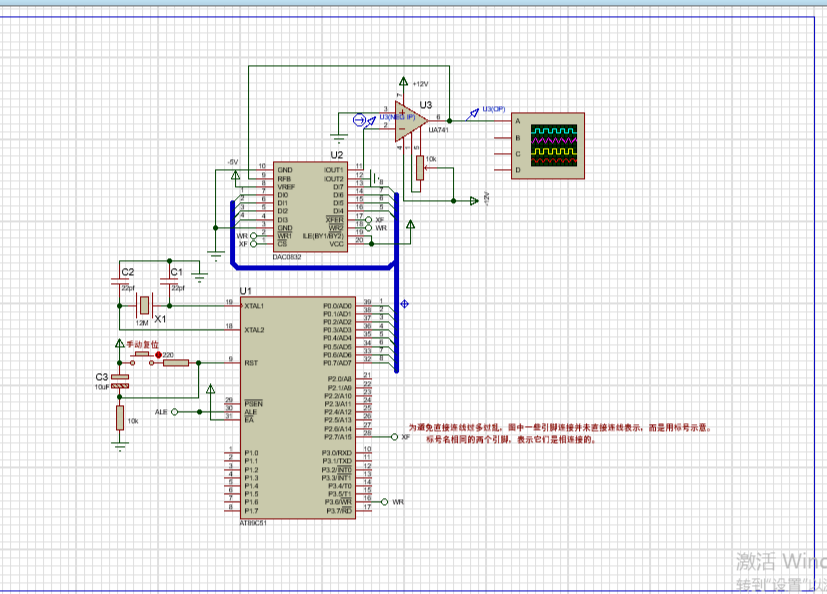Click the EA pin label
The width and height of the screenshot is (827, 594).
pyautogui.click(x=249, y=420)
